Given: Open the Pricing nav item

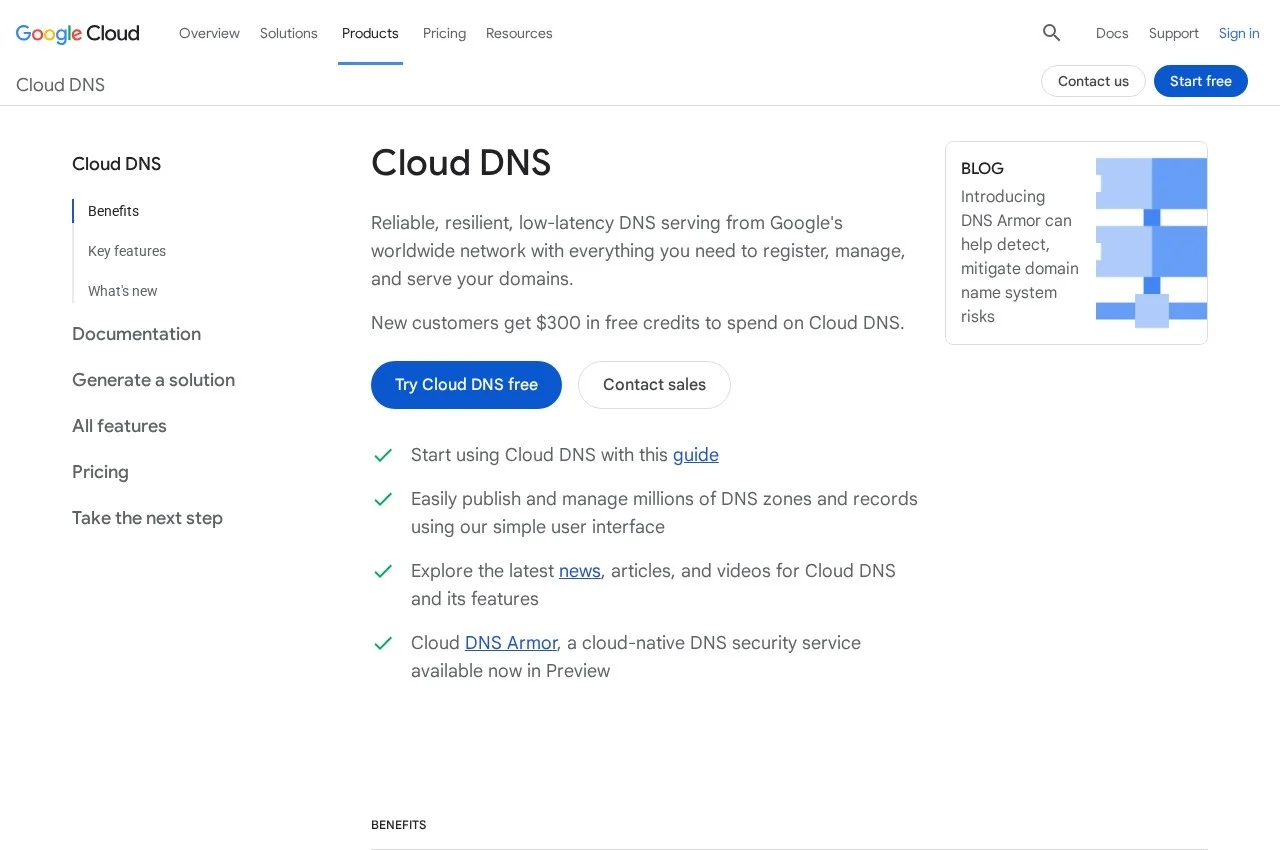Looking at the screenshot, I should (x=444, y=33).
